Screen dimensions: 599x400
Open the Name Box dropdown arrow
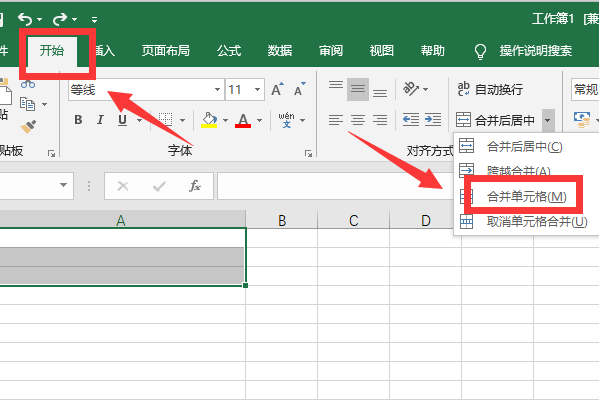tap(63, 185)
